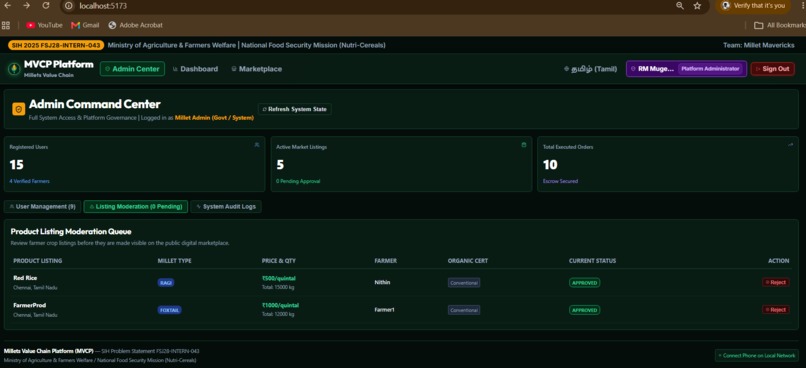Click the browser forward arrow

click(x=26, y=6)
